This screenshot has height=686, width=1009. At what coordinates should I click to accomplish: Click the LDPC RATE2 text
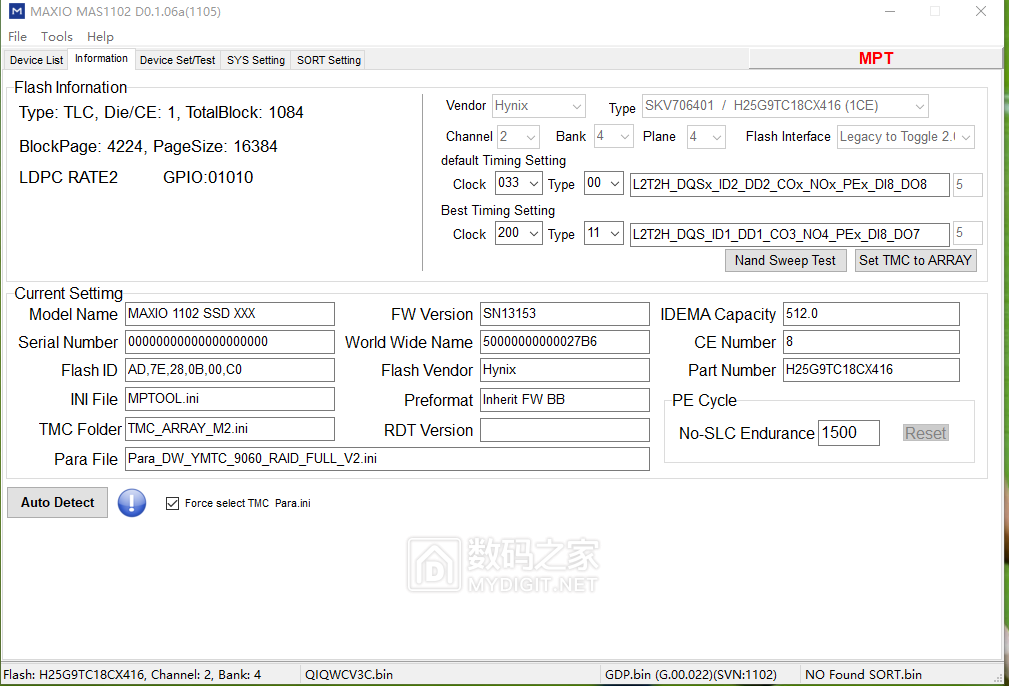click(x=68, y=178)
